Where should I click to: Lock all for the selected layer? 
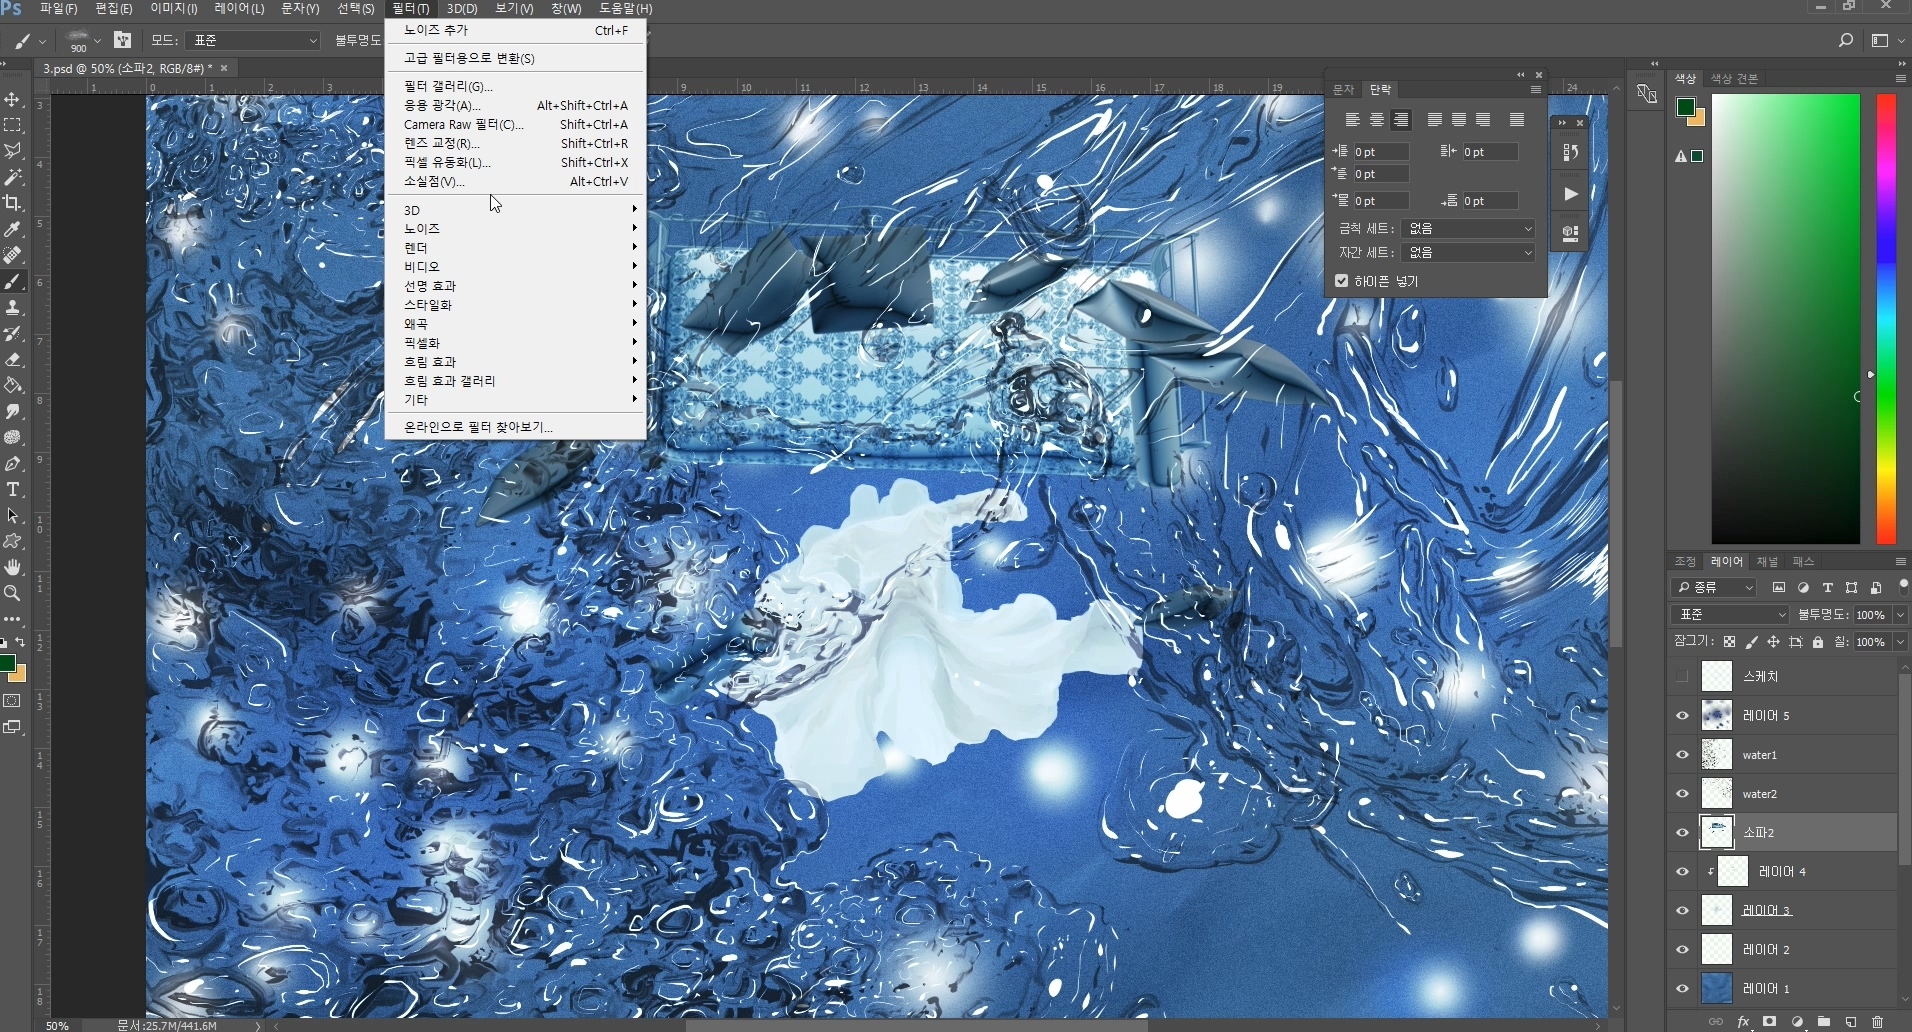[1818, 642]
